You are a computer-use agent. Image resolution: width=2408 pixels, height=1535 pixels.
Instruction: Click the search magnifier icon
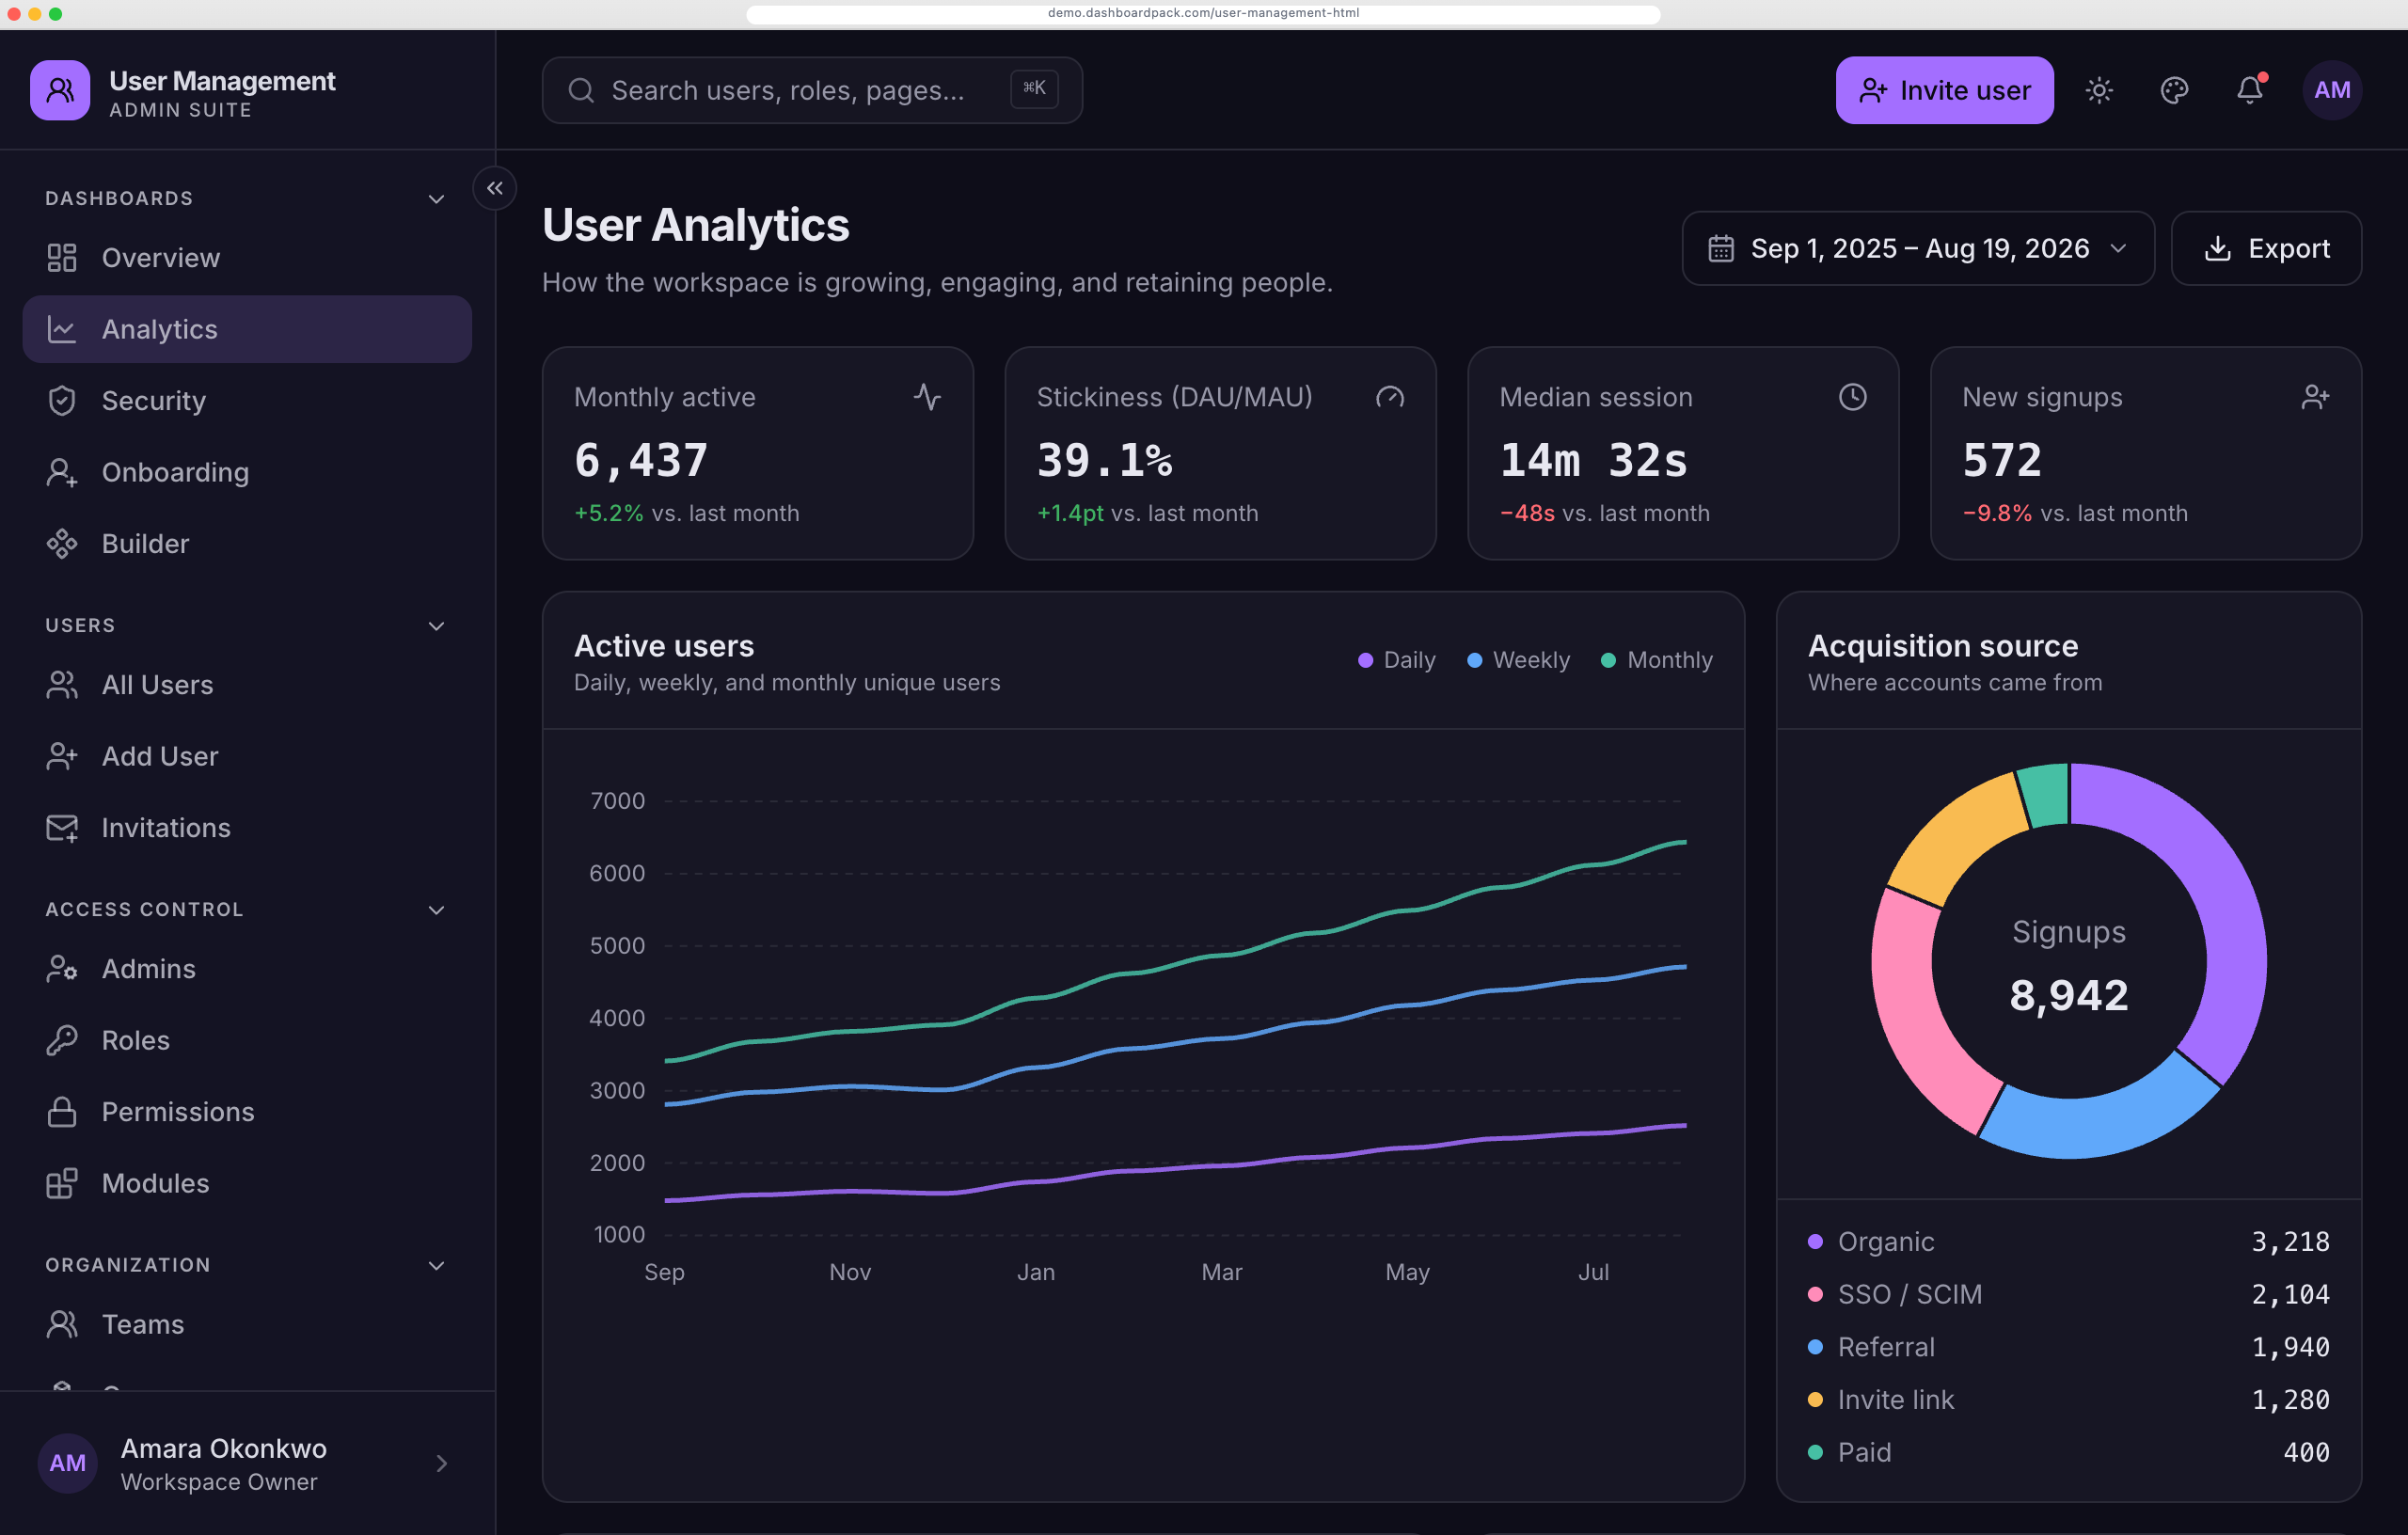point(581,90)
